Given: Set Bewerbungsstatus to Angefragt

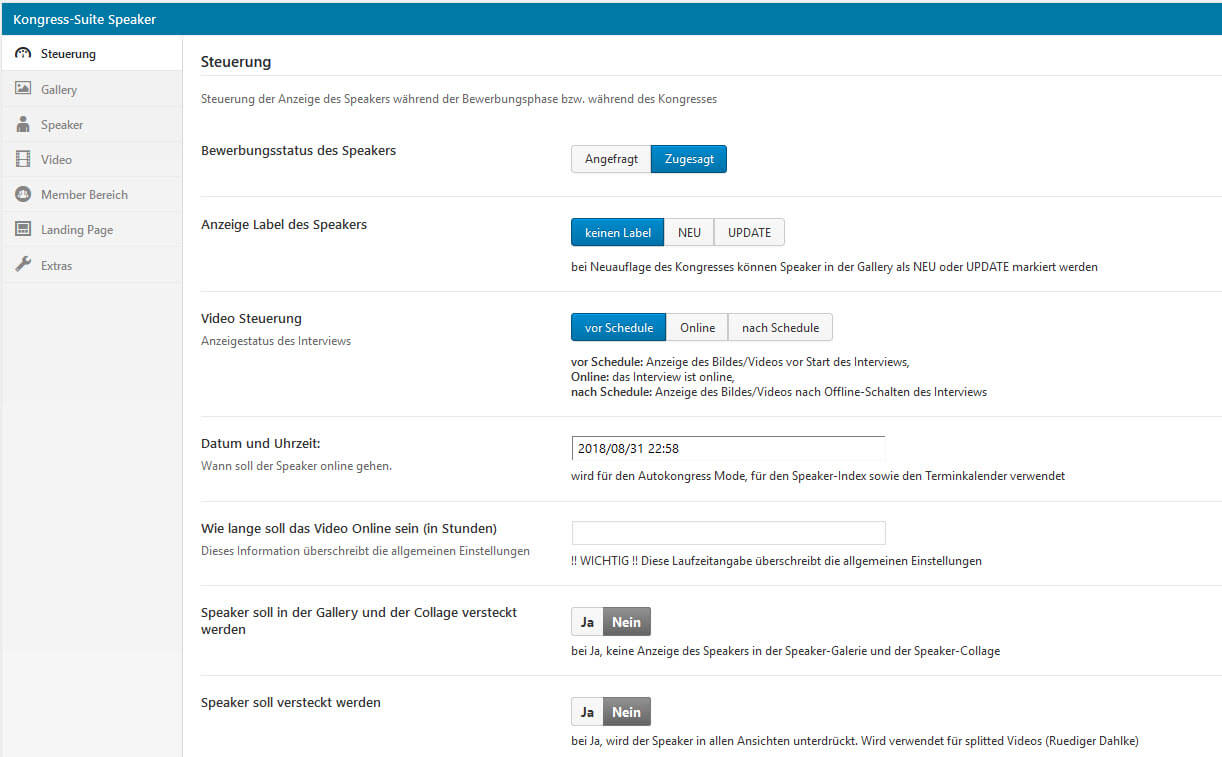Looking at the screenshot, I should tap(611, 160).
